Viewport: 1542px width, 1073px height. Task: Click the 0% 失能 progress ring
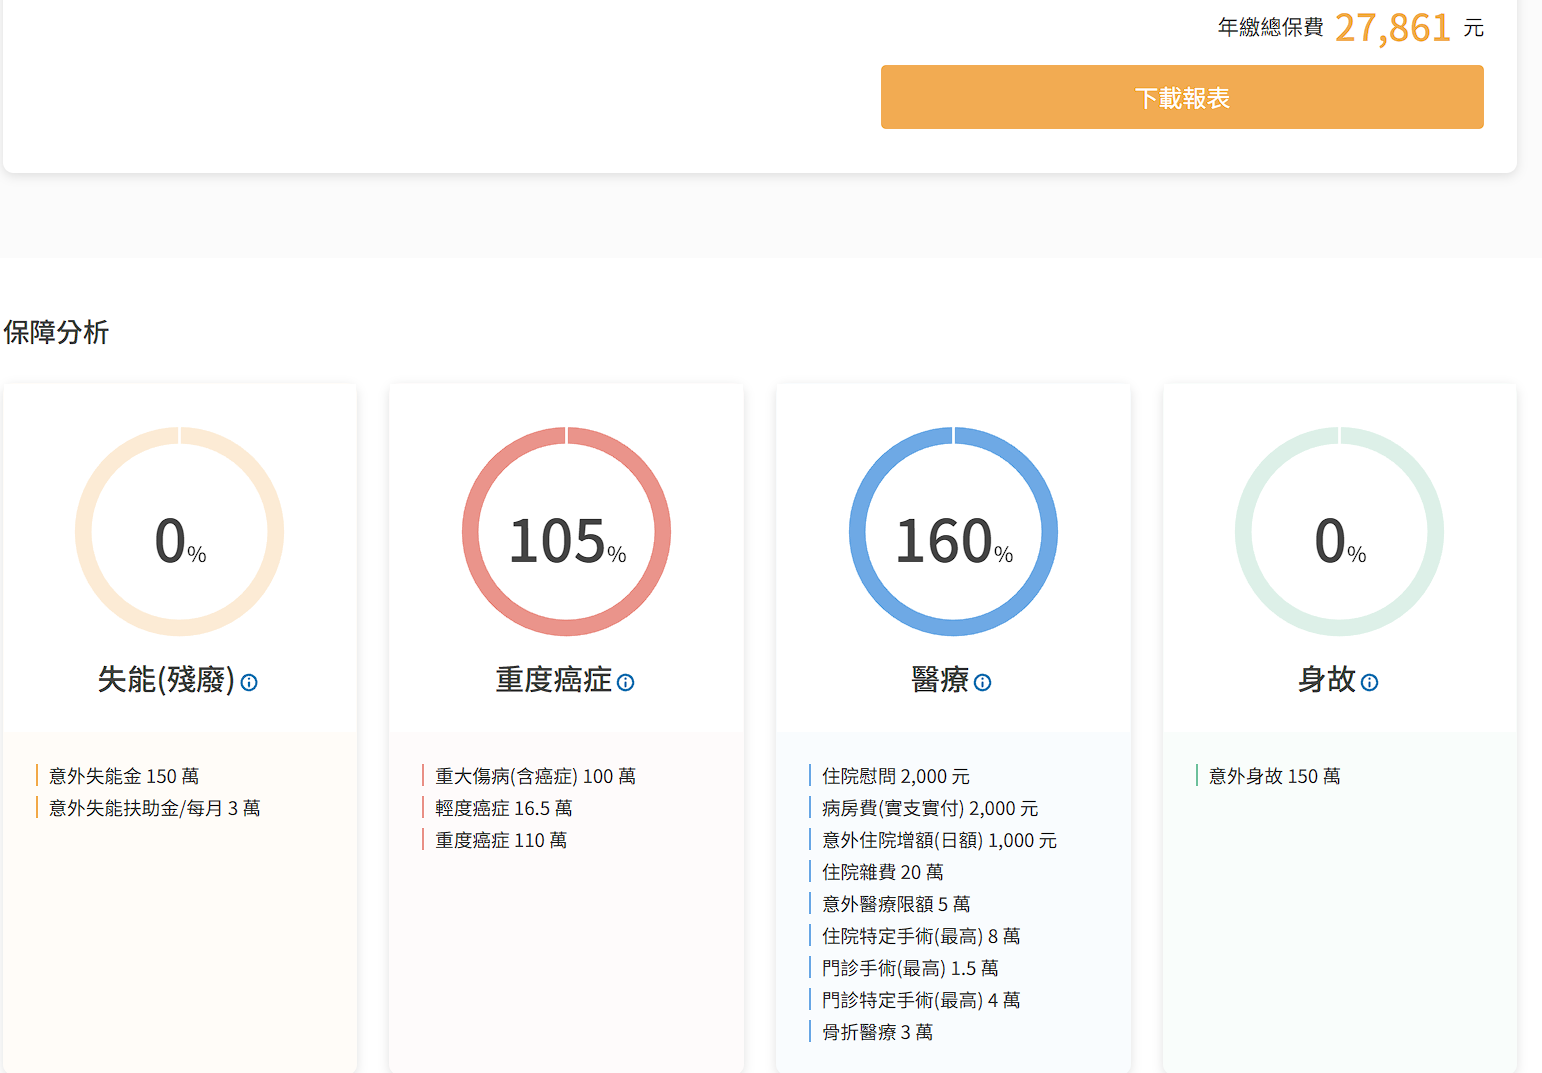[x=180, y=532]
